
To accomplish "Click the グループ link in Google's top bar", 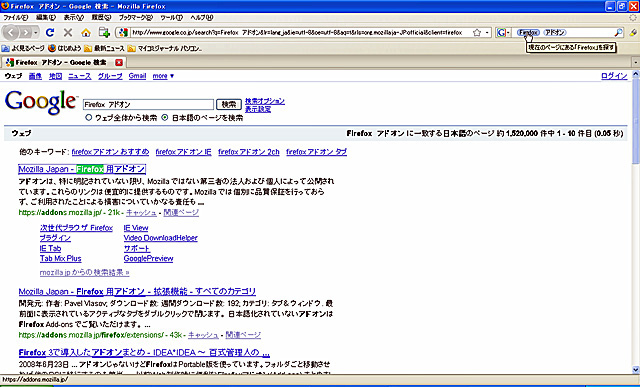I will pos(110,76).
